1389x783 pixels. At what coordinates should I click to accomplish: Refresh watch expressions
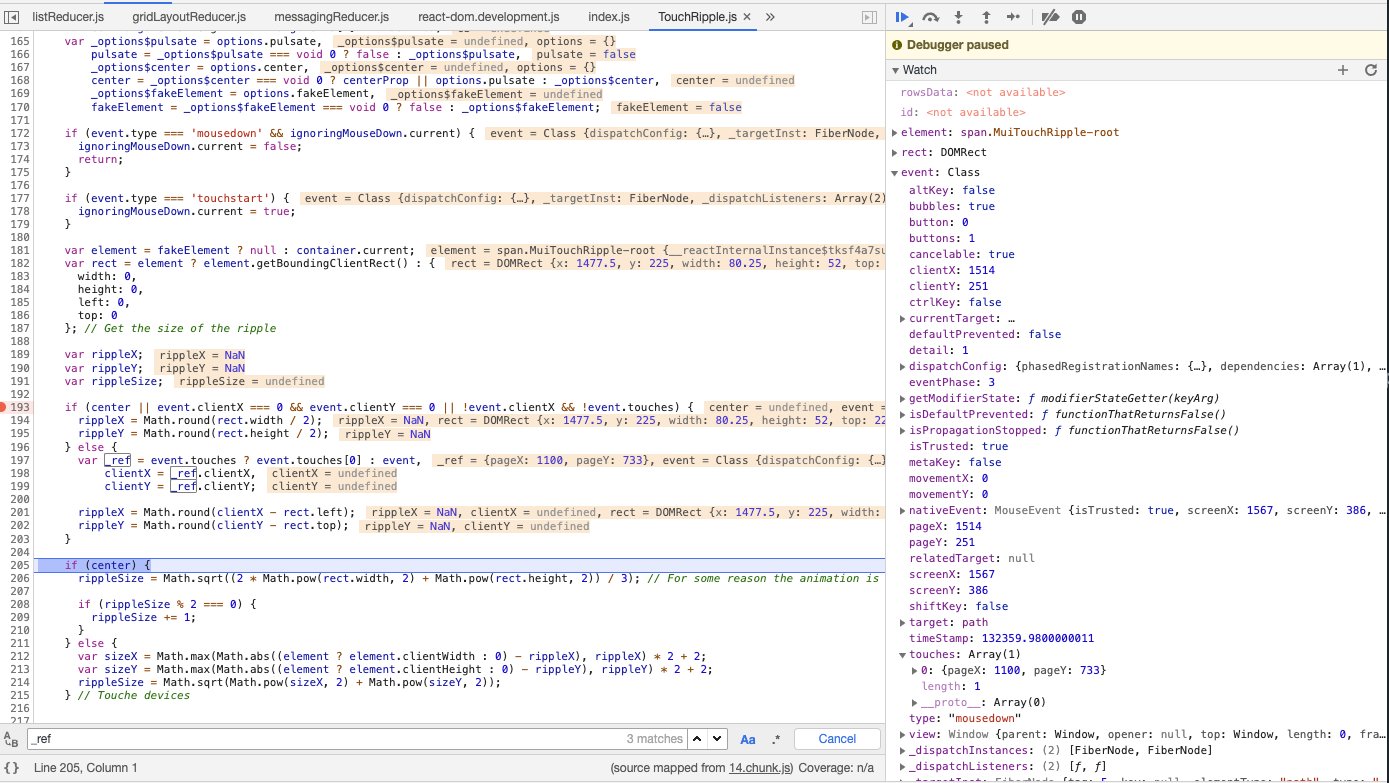[1371, 70]
